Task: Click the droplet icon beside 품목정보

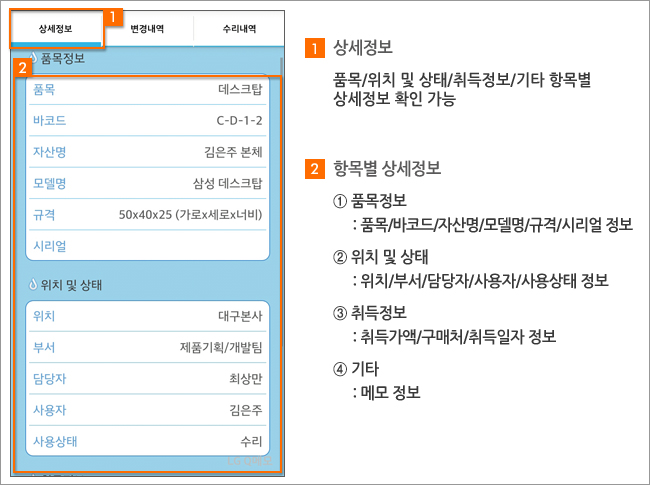Action: [33, 59]
